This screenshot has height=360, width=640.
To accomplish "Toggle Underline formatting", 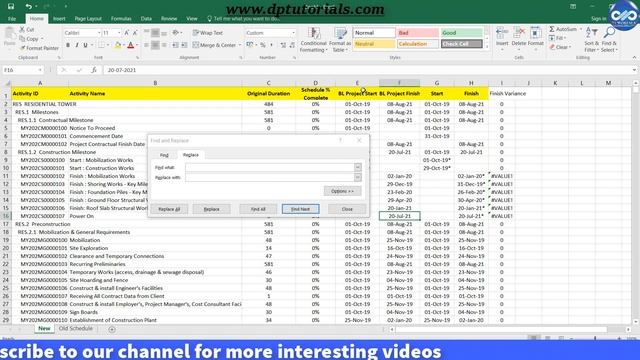I will 86,45.
